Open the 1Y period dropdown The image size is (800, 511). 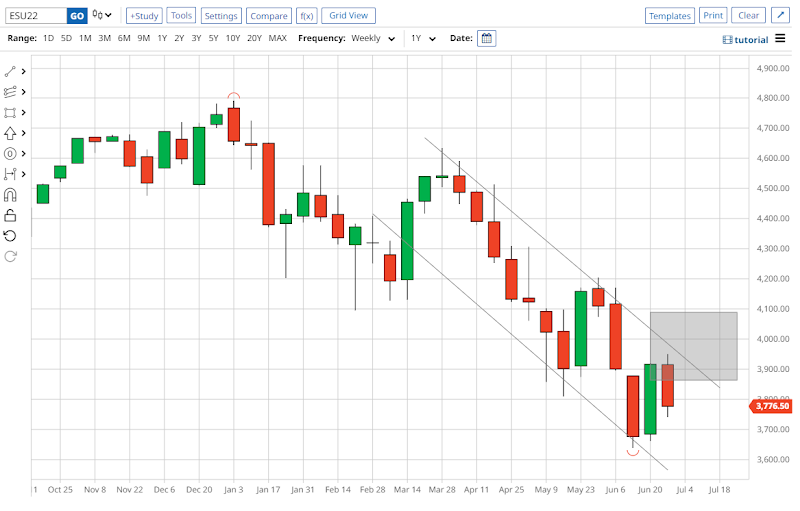(424, 38)
